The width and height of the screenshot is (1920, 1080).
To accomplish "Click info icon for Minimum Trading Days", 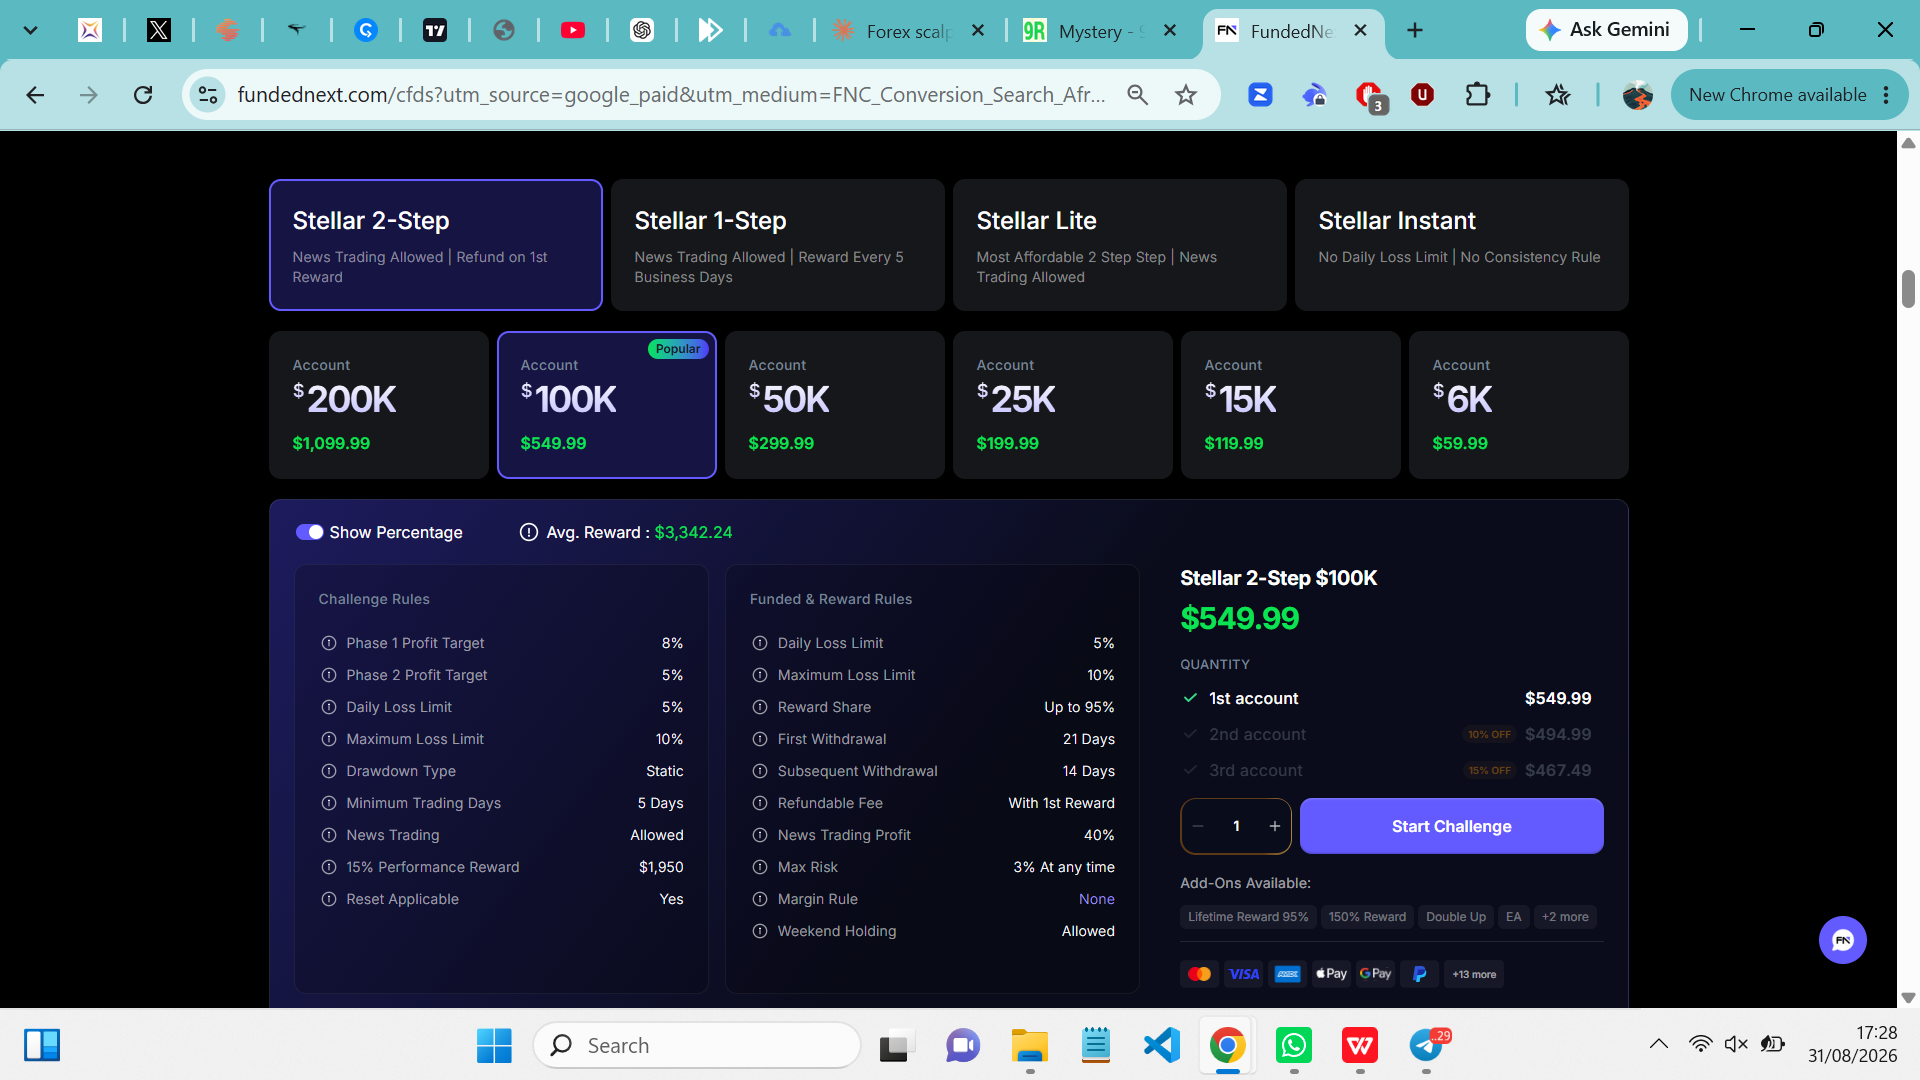I will tap(329, 803).
